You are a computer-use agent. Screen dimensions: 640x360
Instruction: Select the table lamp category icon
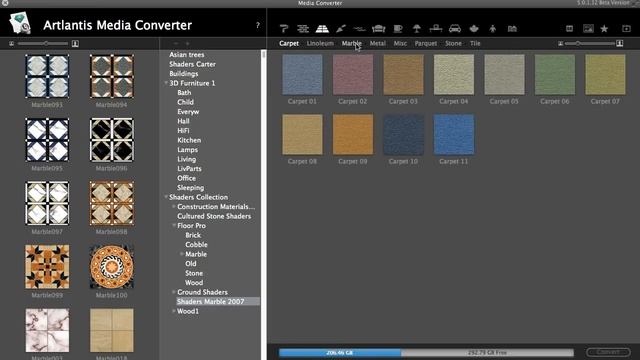point(417,29)
